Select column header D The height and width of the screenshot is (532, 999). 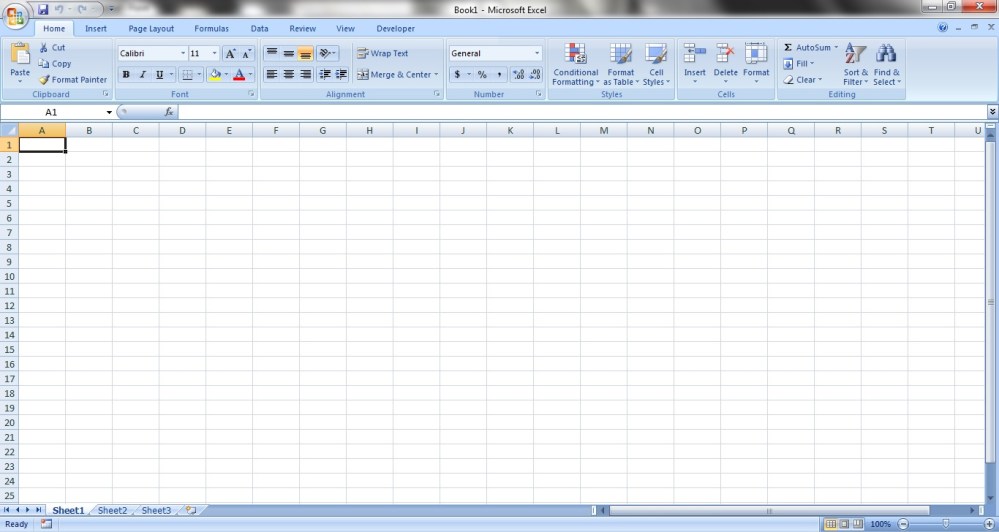coord(182,130)
